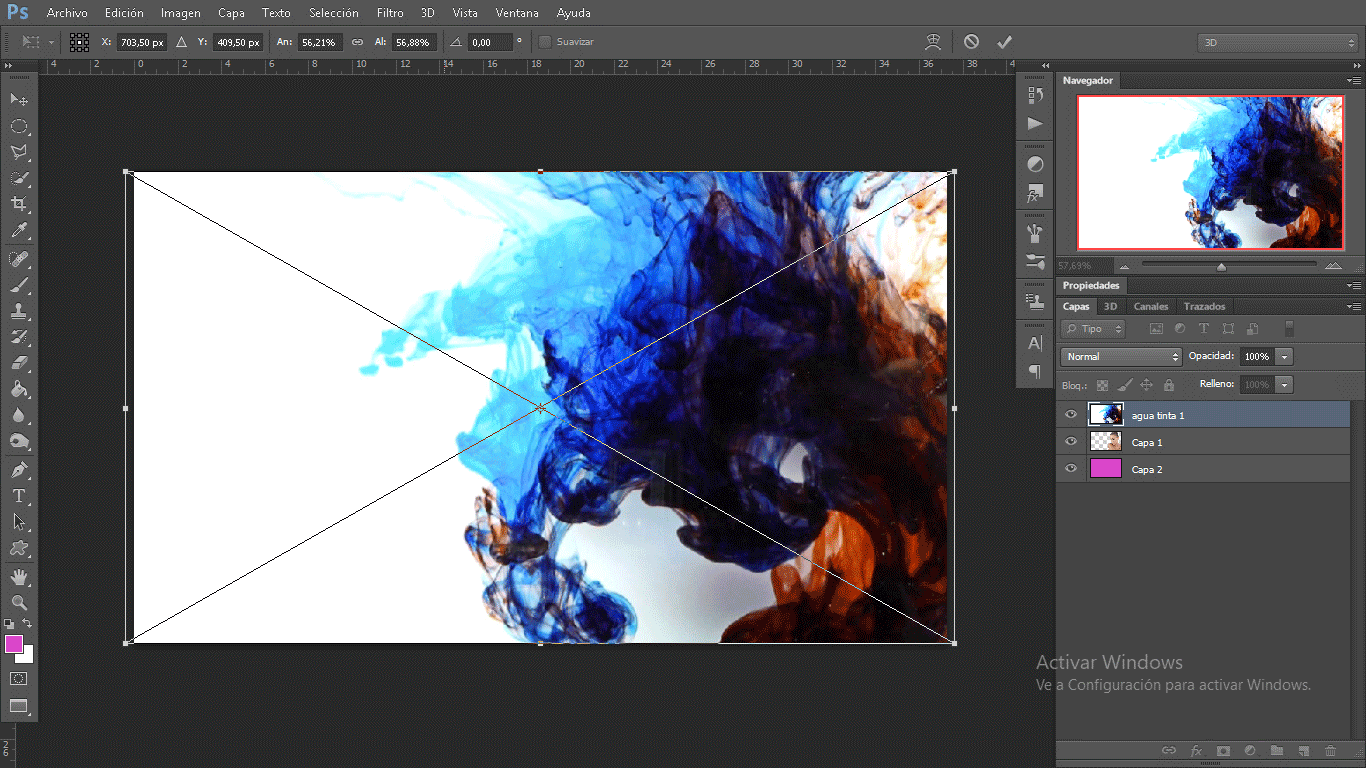Open the Clone Source panel icon
This screenshot has width=1366, height=768.
coord(1035,301)
